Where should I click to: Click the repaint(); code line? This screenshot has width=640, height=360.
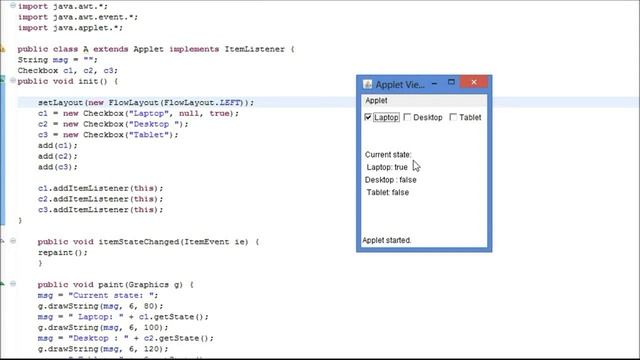[62, 252]
